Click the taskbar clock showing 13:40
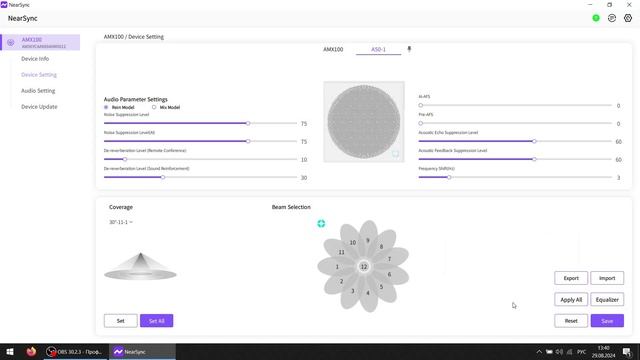The height and width of the screenshot is (360, 640). click(604, 351)
